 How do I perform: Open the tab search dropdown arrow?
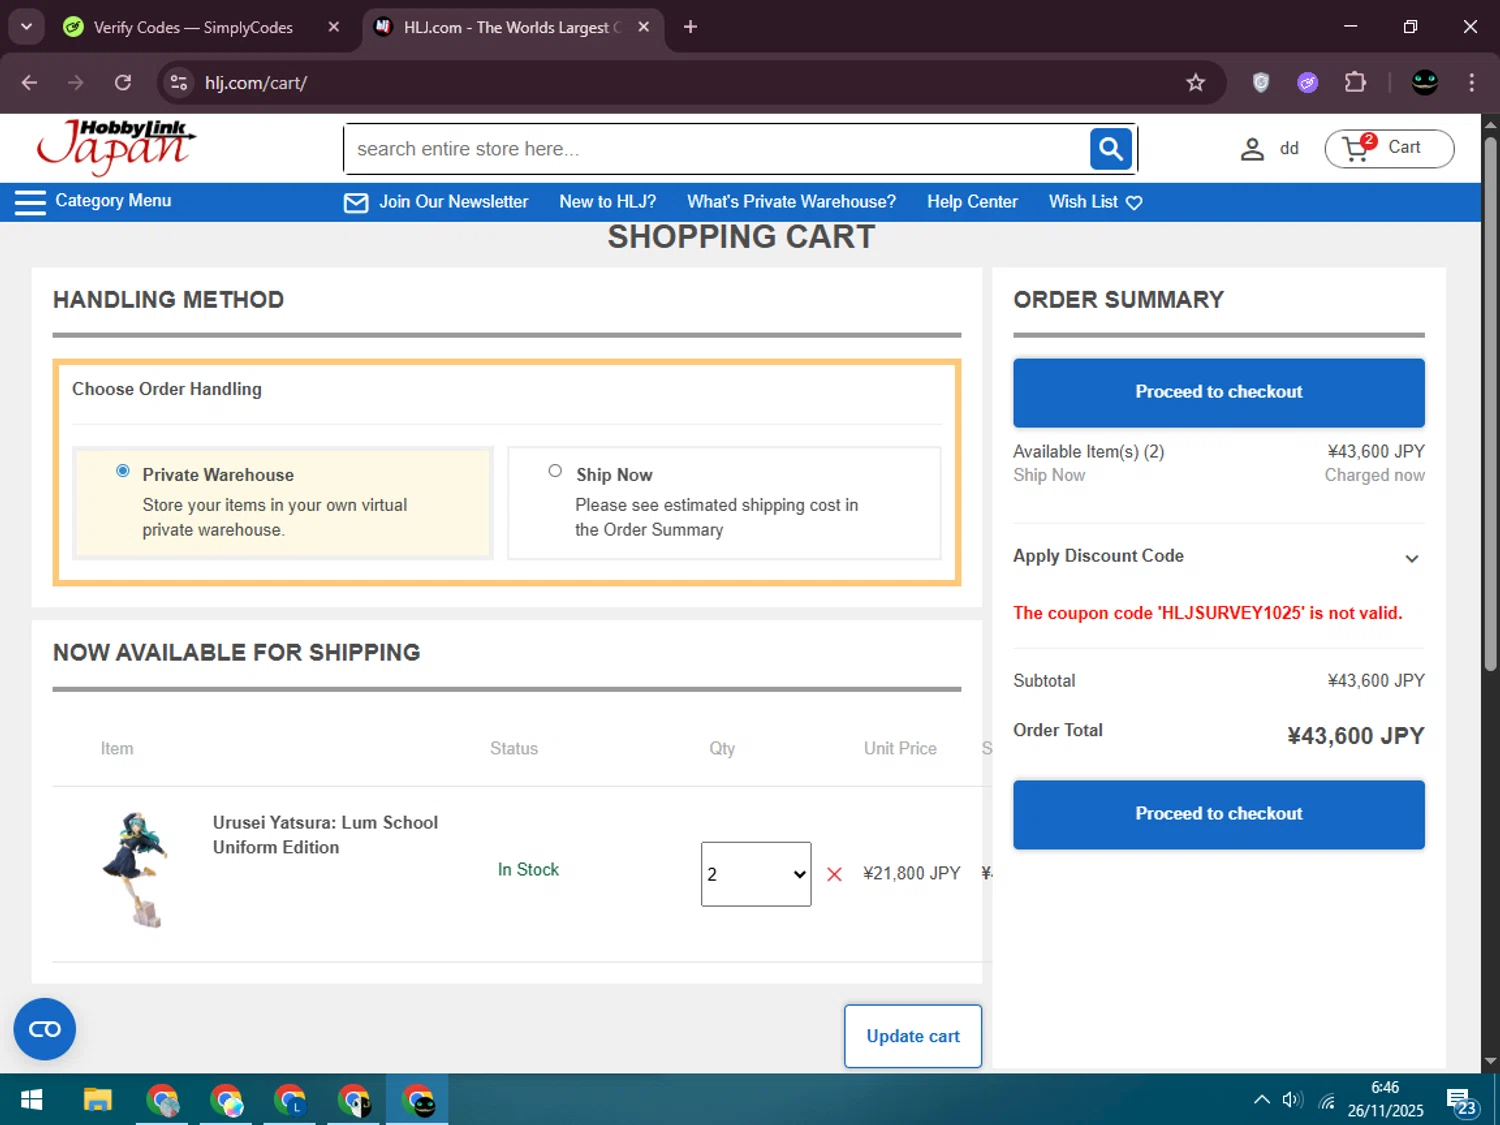(26, 27)
